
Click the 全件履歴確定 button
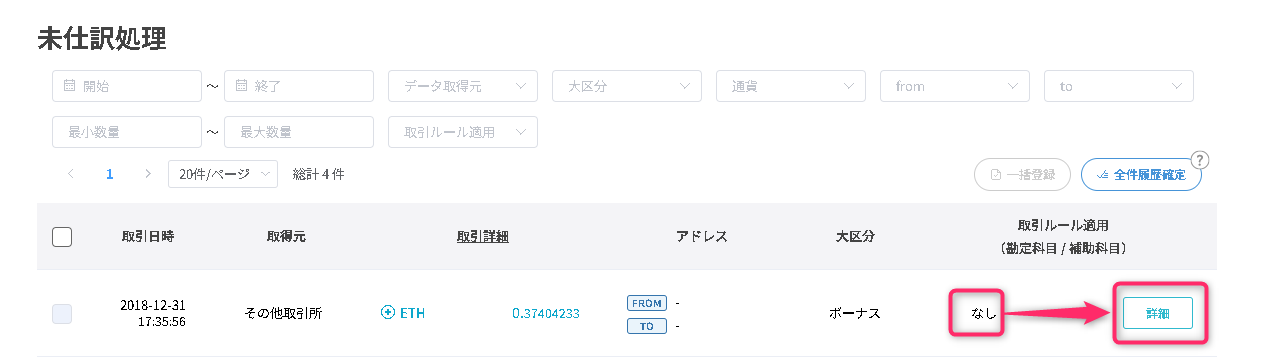pos(1141,175)
